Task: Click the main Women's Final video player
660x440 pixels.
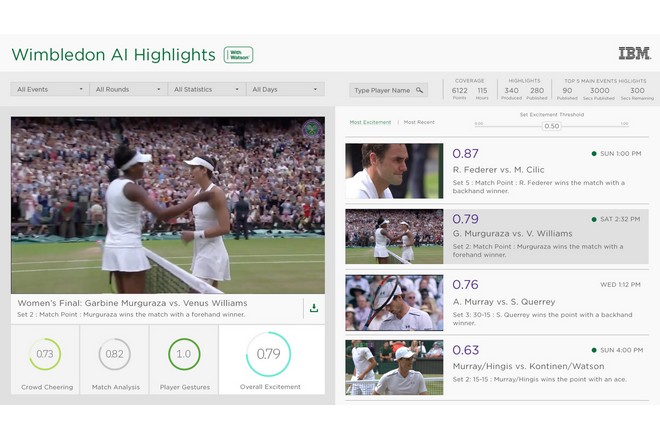Action: (168, 205)
